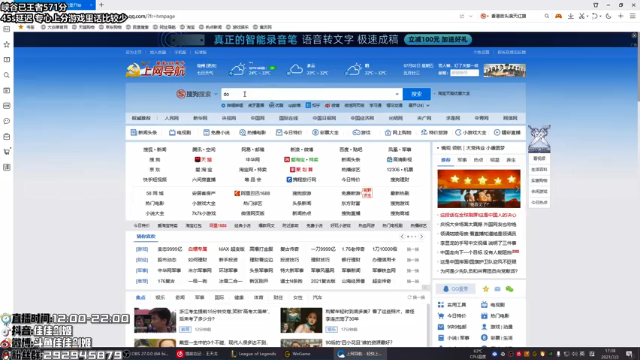The image size is (640, 360).
Task: Click the 今日特价 category in the icon row
Action: click(289, 133)
